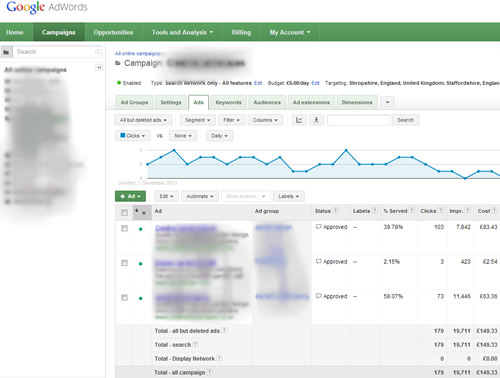
Task: Click the green + Ad button
Action: click(x=130, y=196)
